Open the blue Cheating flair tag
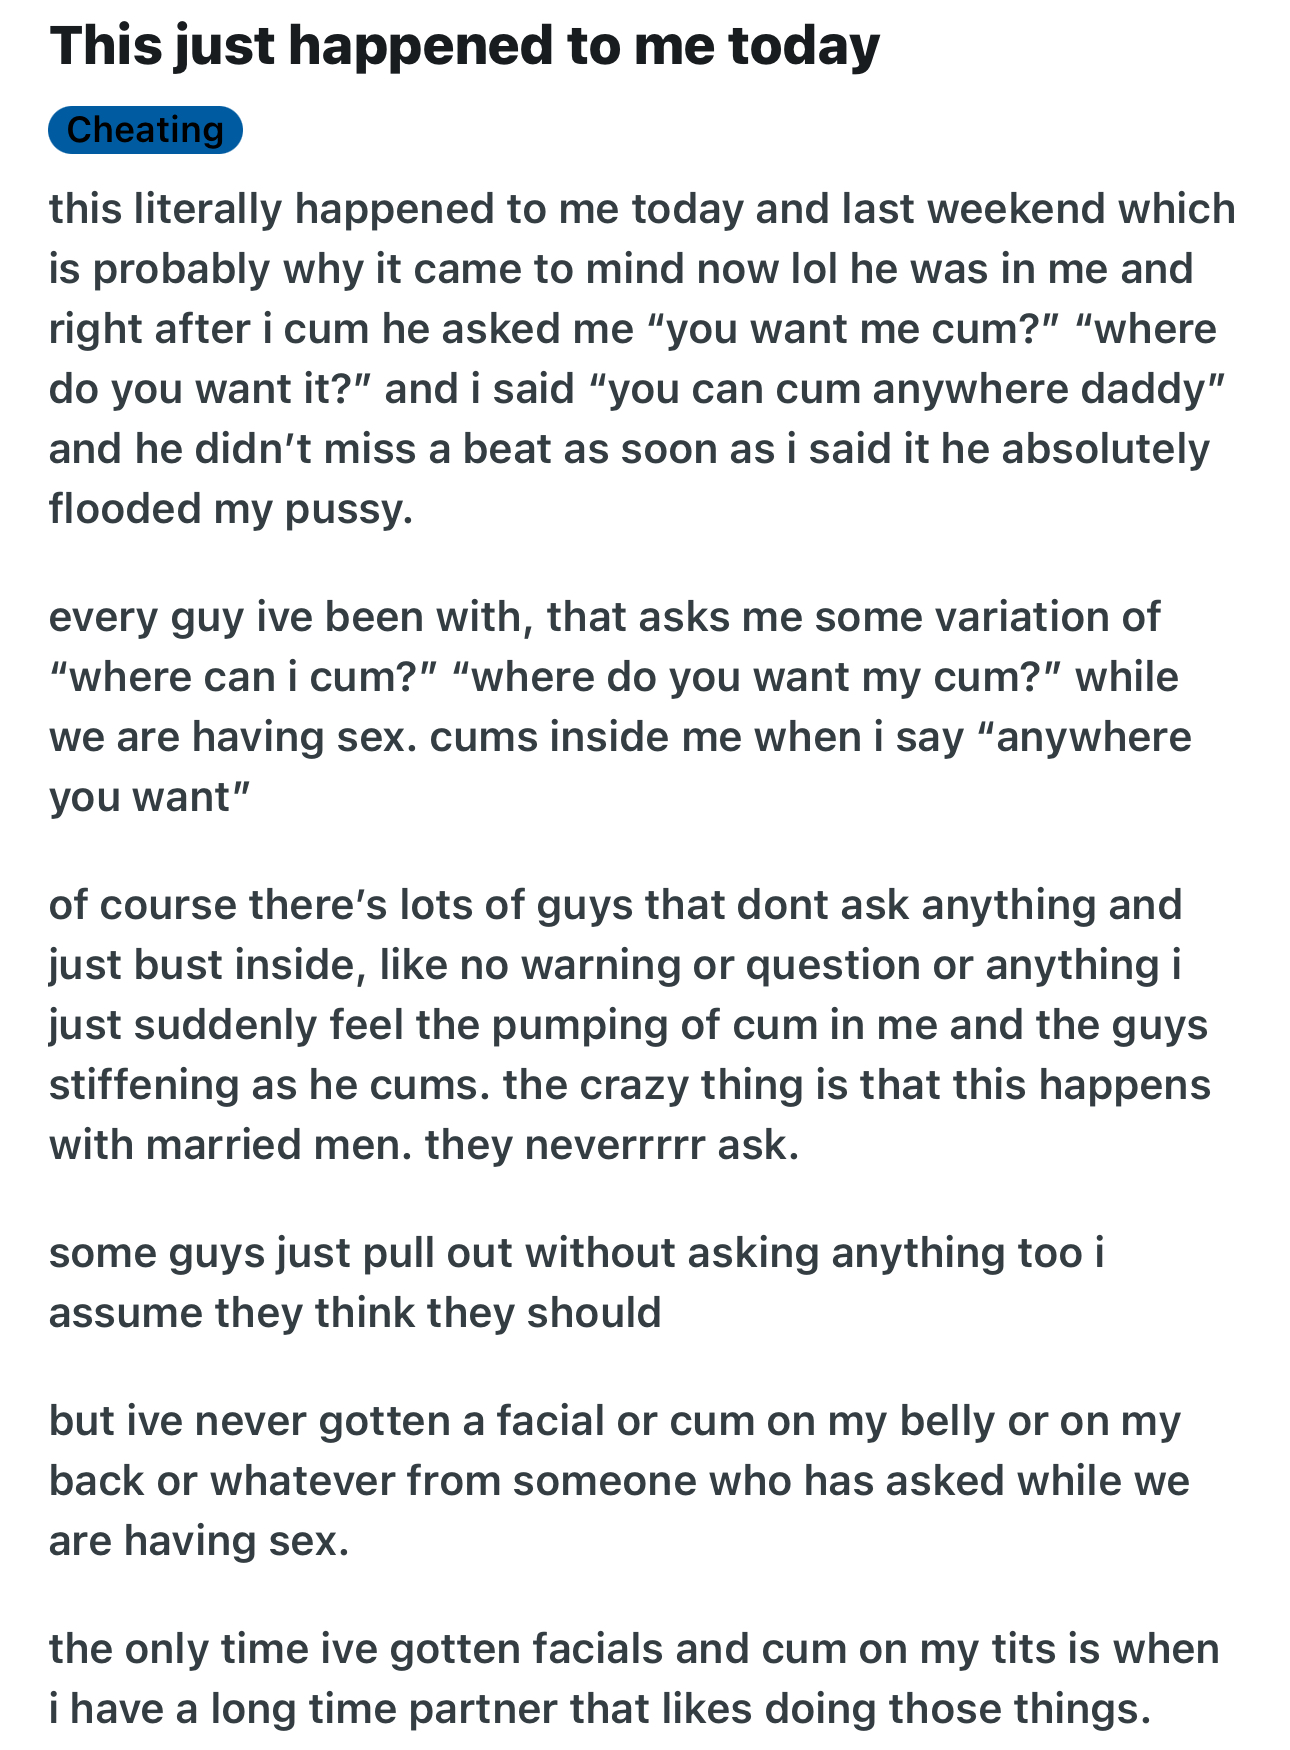This screenshot has width=1290, height=1750. point(145,130)
